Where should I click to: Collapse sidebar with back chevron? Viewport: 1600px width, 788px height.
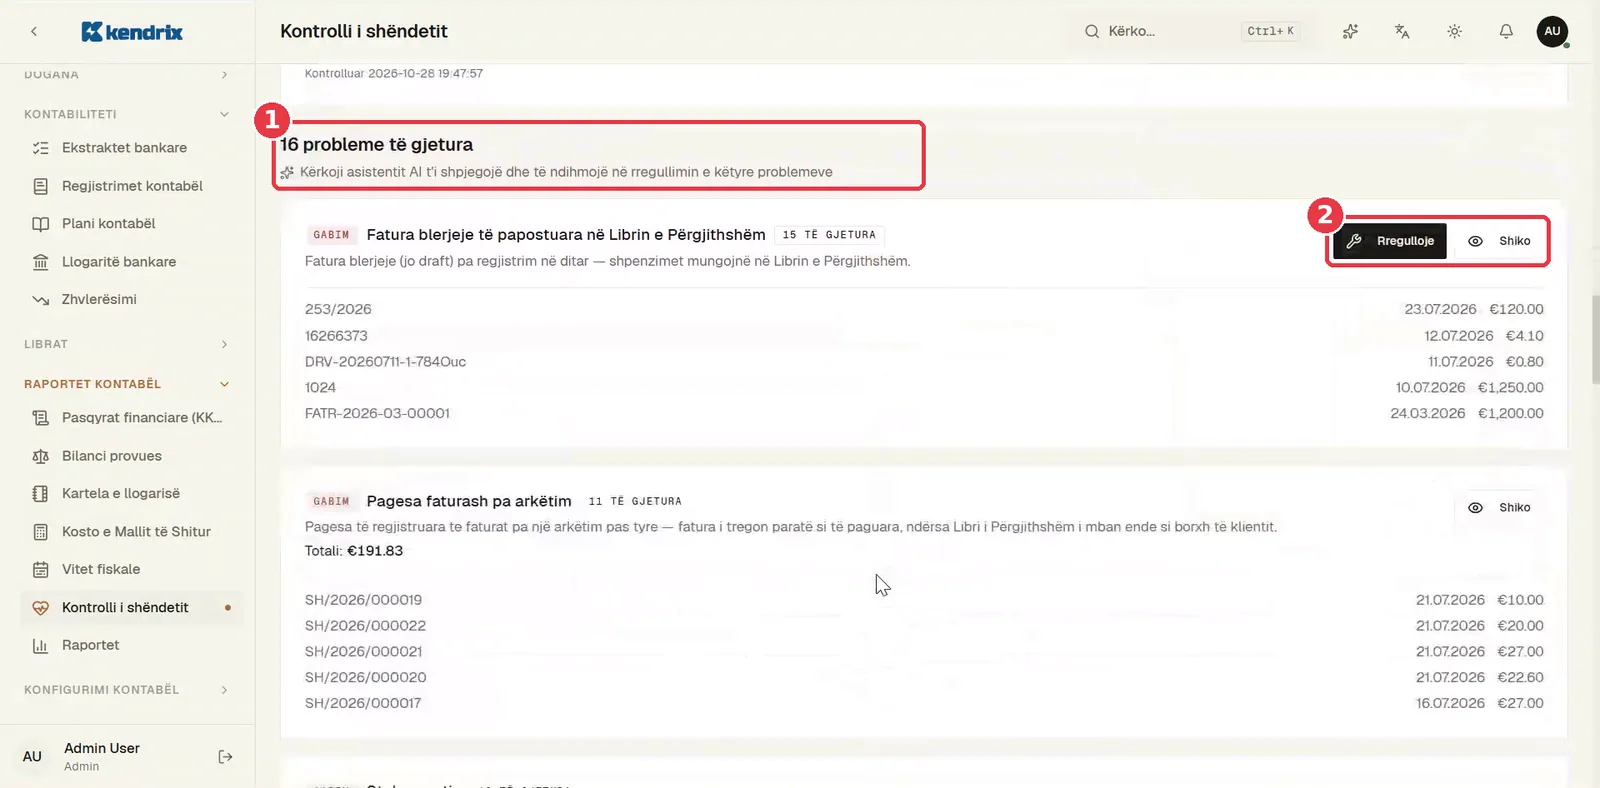pos(34,32)
